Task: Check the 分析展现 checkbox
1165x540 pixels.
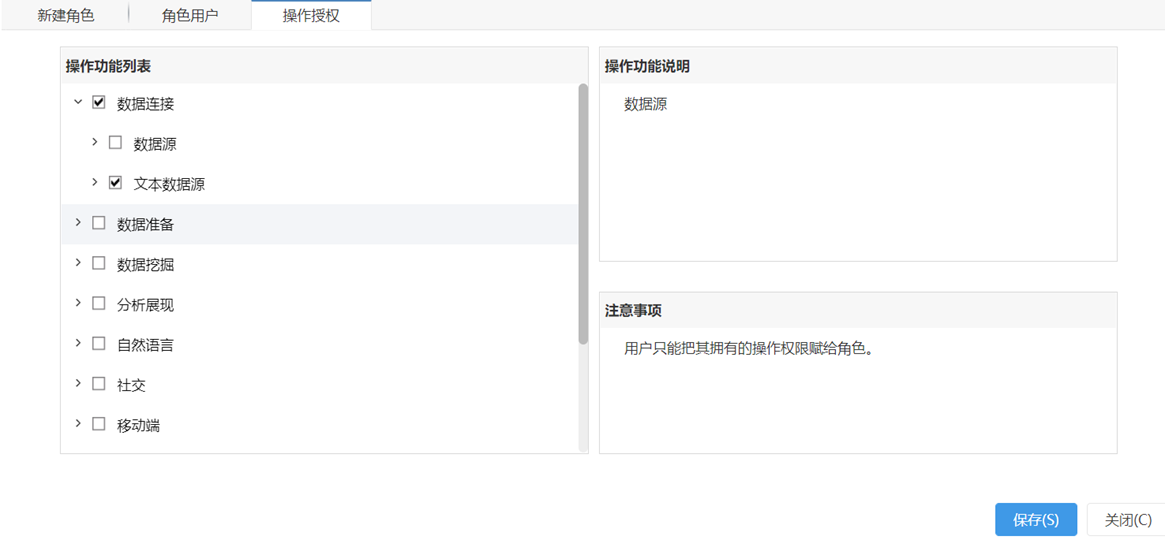Action: [x=98, y=303]
